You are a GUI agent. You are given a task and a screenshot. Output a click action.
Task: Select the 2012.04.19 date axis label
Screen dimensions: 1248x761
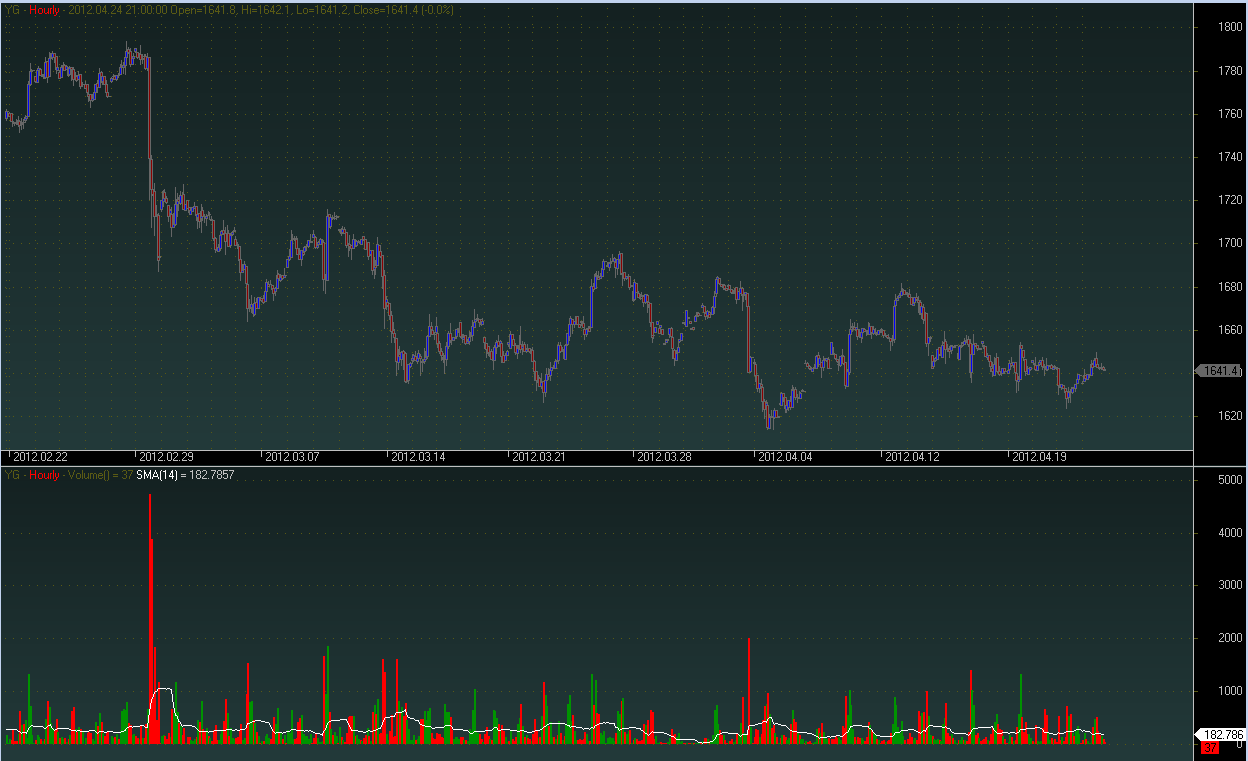click(1040, 457)
